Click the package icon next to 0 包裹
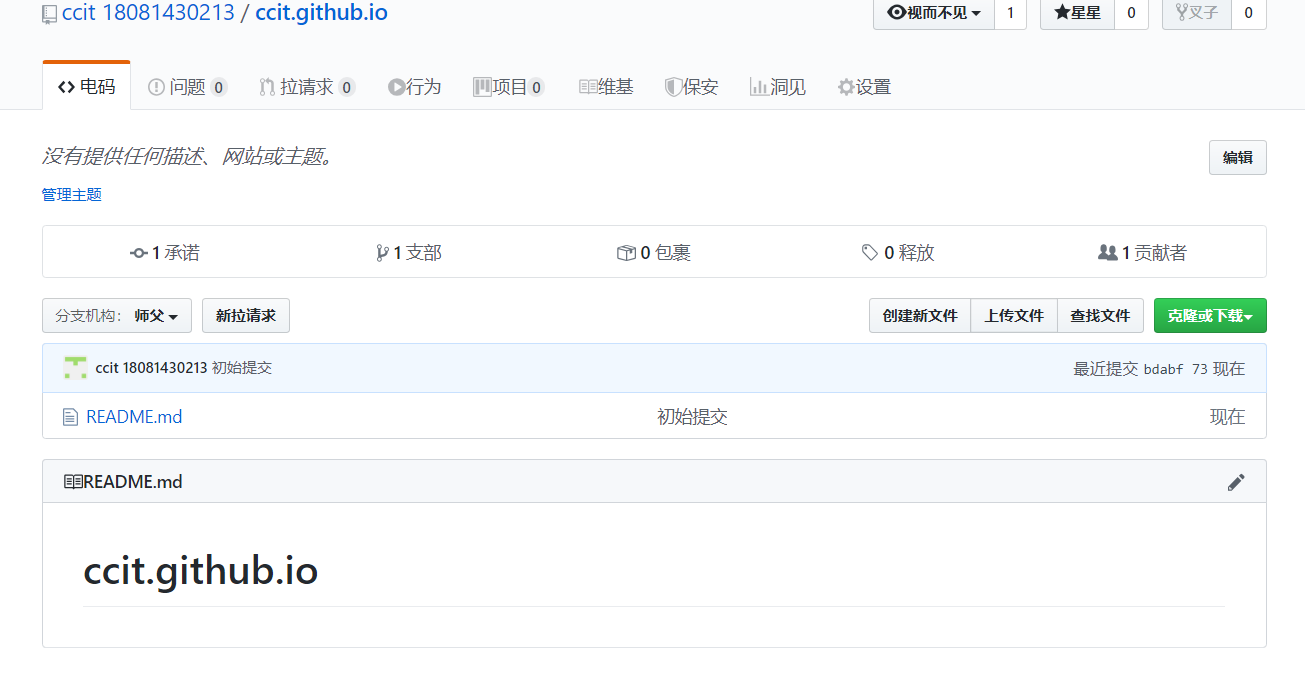 coord(626,252)
